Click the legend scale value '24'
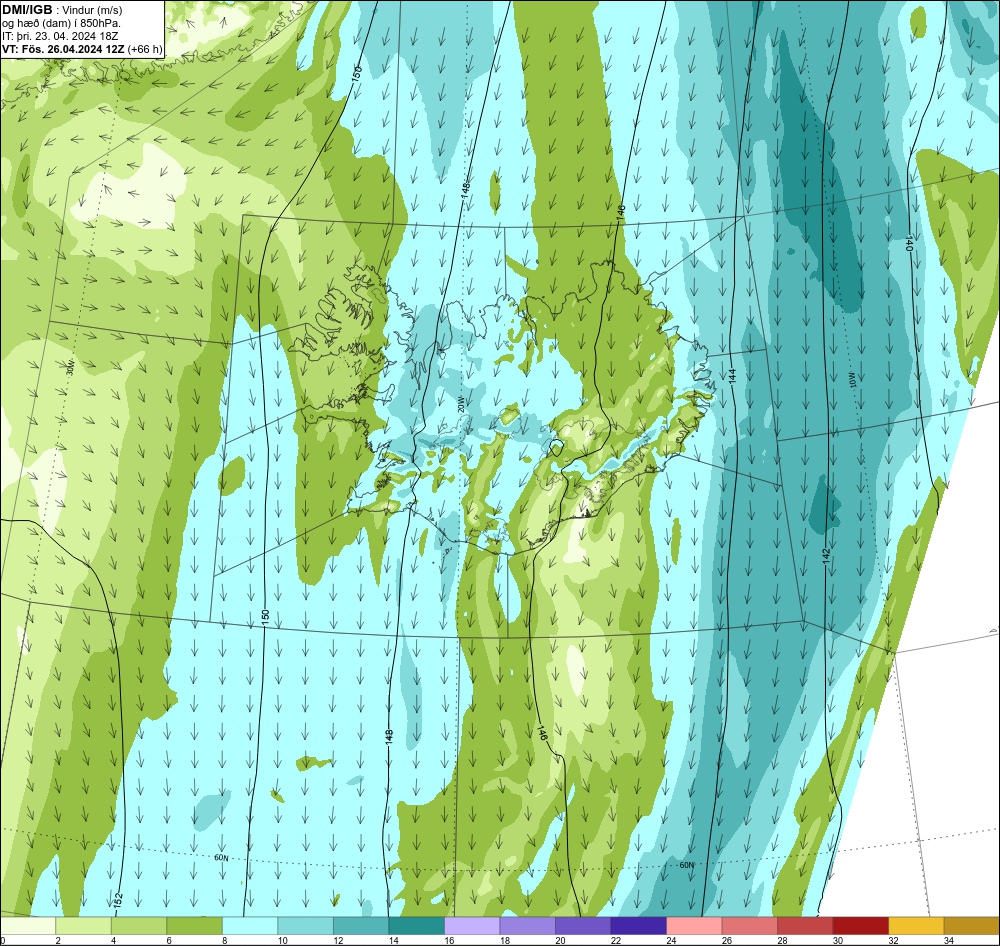 tap(671, 940)
